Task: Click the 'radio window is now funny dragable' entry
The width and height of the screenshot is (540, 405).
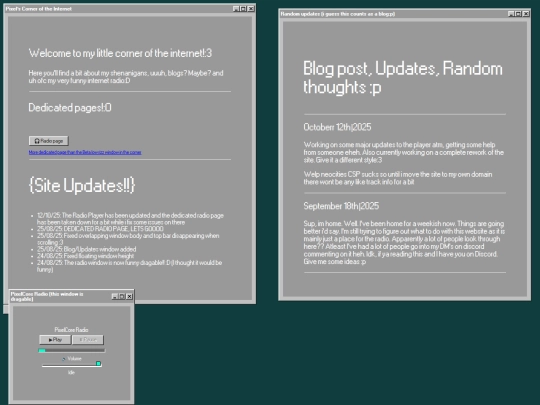Action: click(129, 266)
